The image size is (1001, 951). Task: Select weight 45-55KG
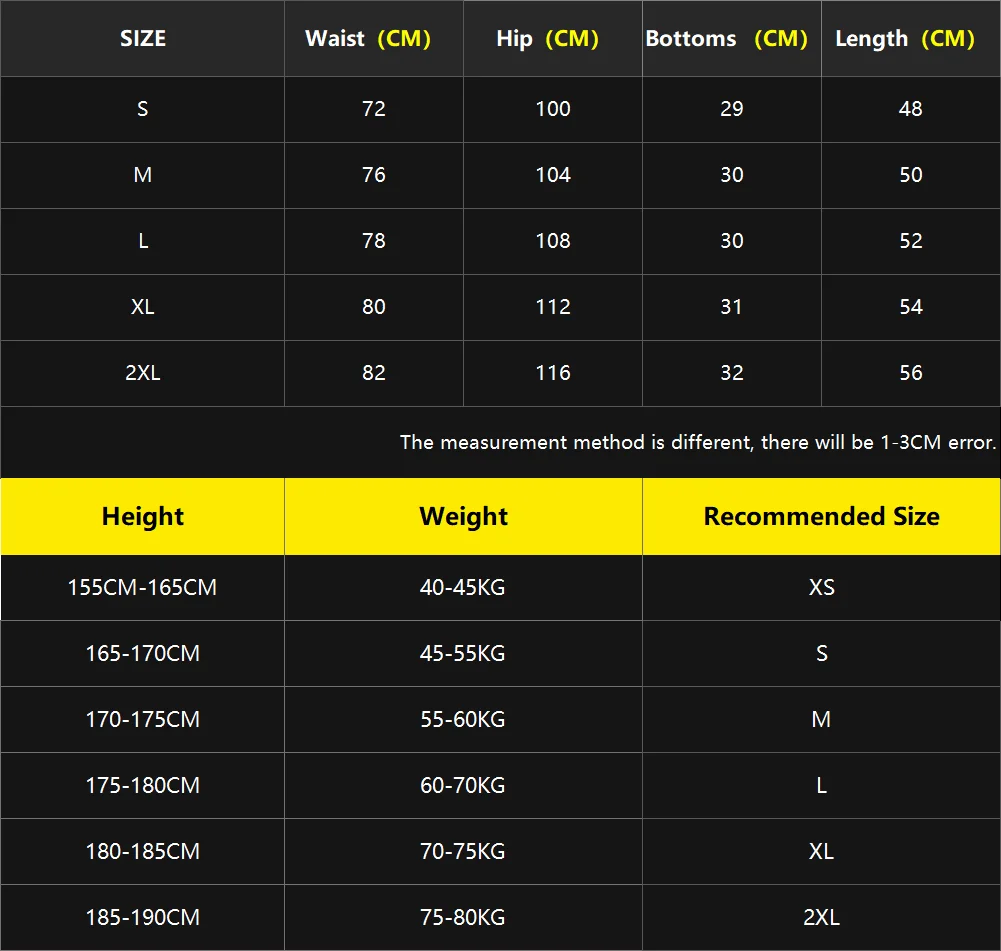(x=463, y=654)
